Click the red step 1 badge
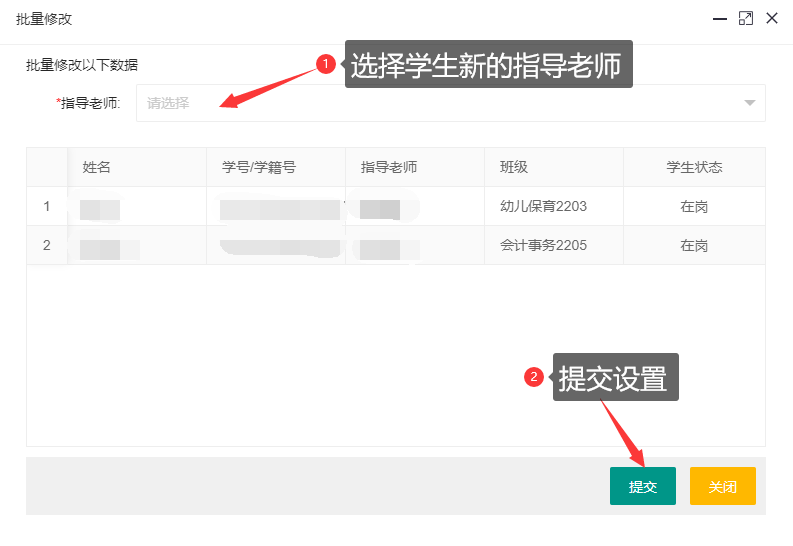Viewport: 793px width, 546px height. coord(325,64)
